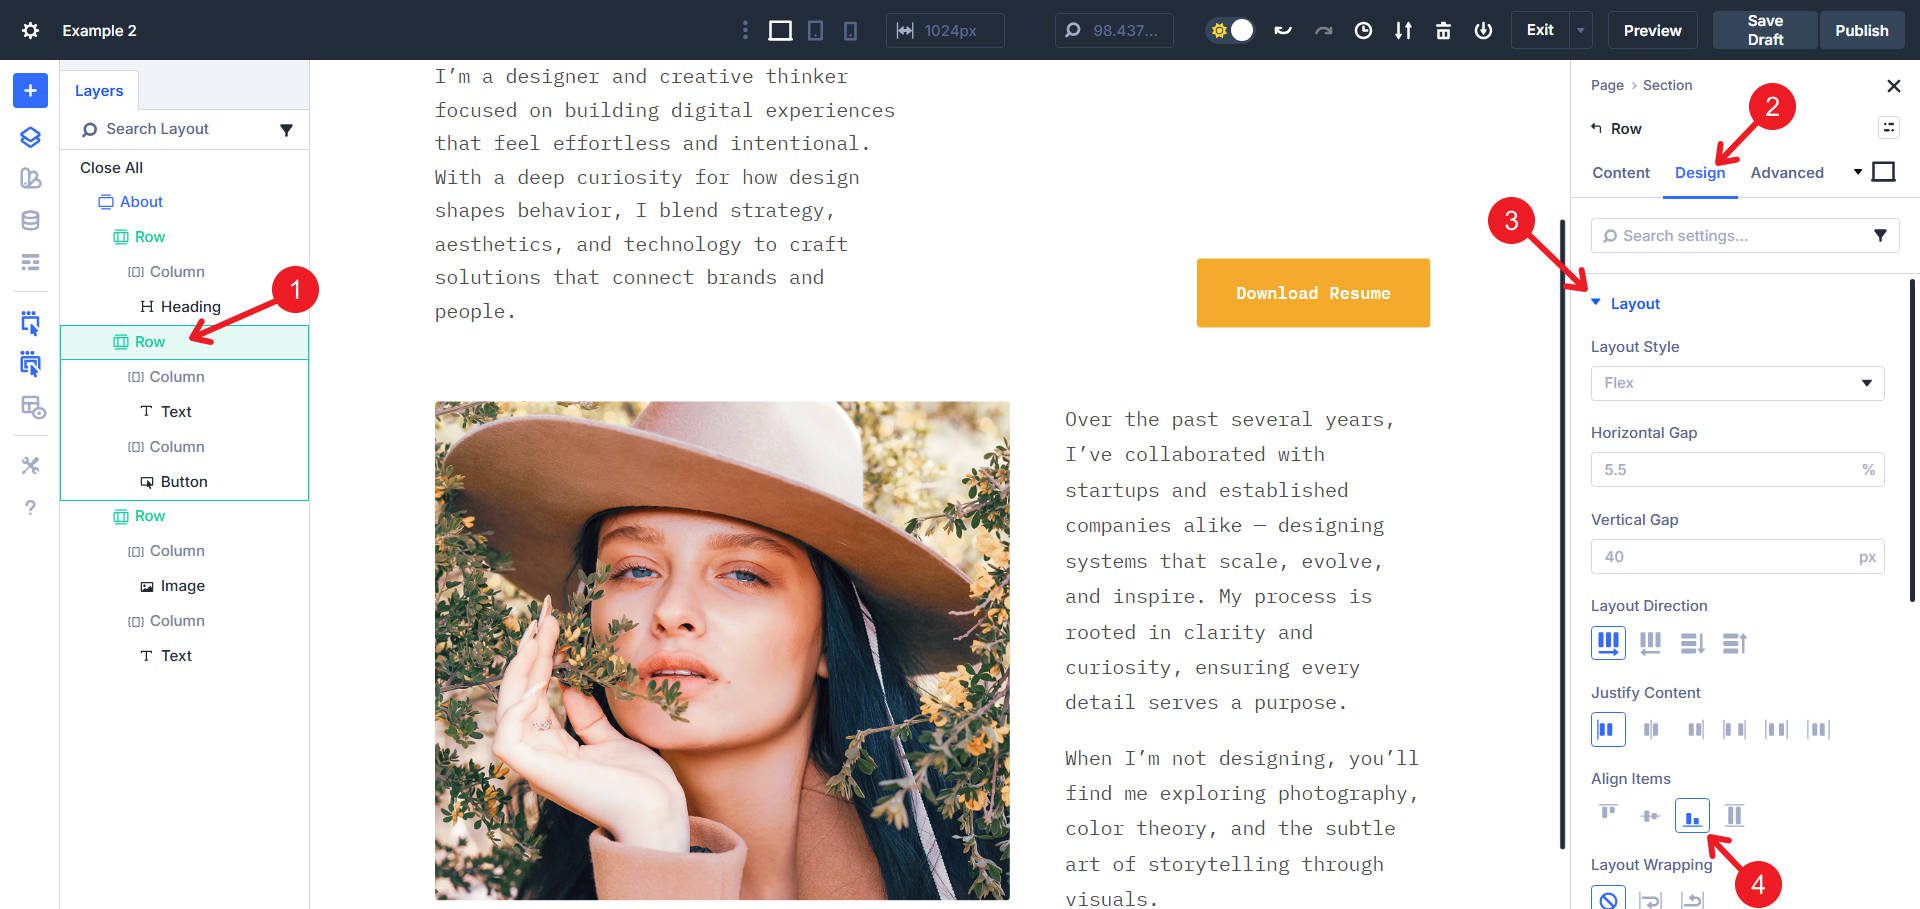Select the first Layout Direction row option
The width and height of the screenshot is (1920, 909).
pos(1608,643)
